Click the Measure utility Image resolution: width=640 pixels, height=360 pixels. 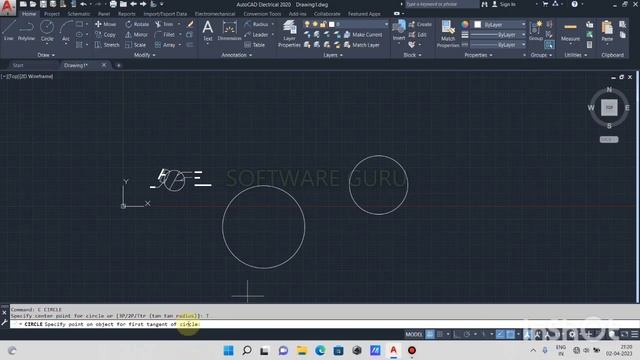click(x=570, y=31)
